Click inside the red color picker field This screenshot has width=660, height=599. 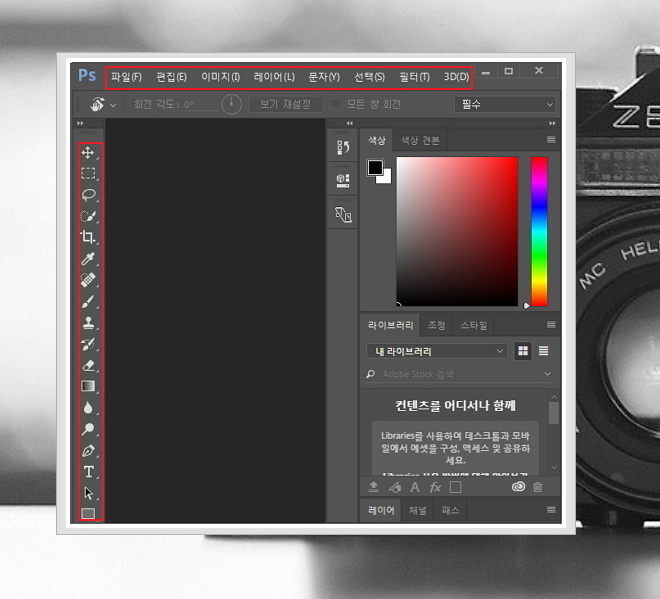(x=457, y=231)
